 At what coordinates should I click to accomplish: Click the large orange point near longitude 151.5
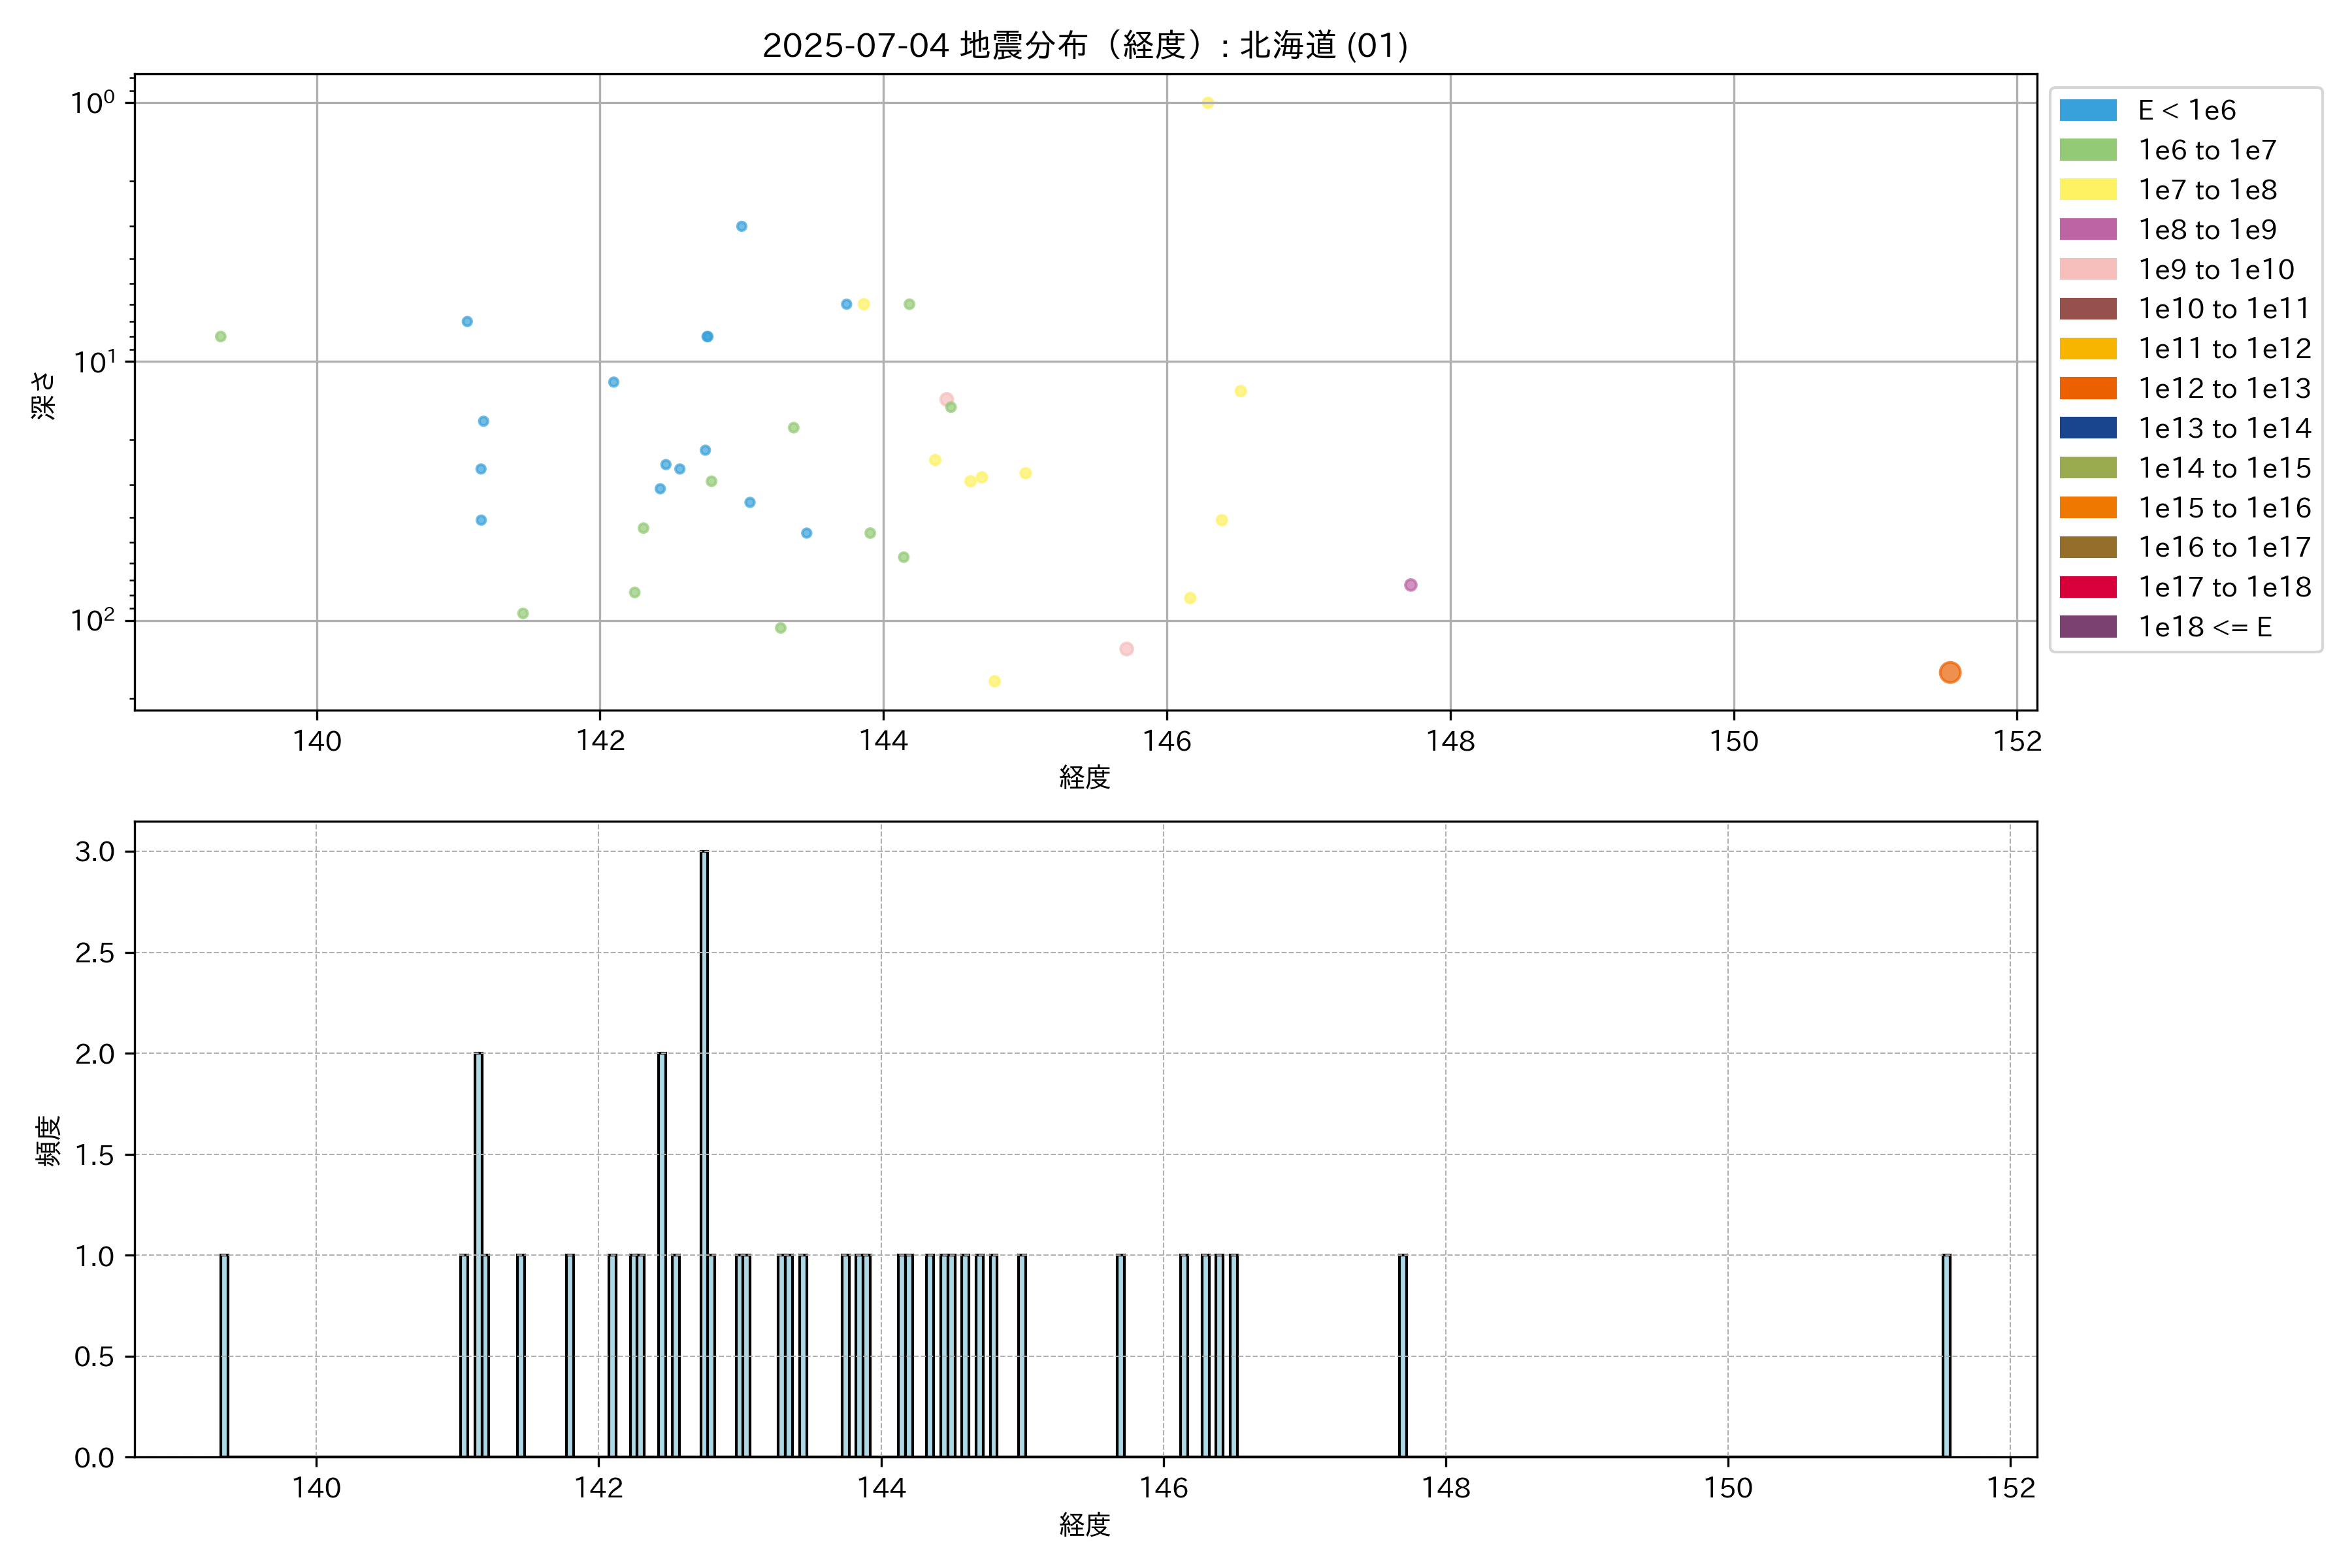tap(1949, 673)
